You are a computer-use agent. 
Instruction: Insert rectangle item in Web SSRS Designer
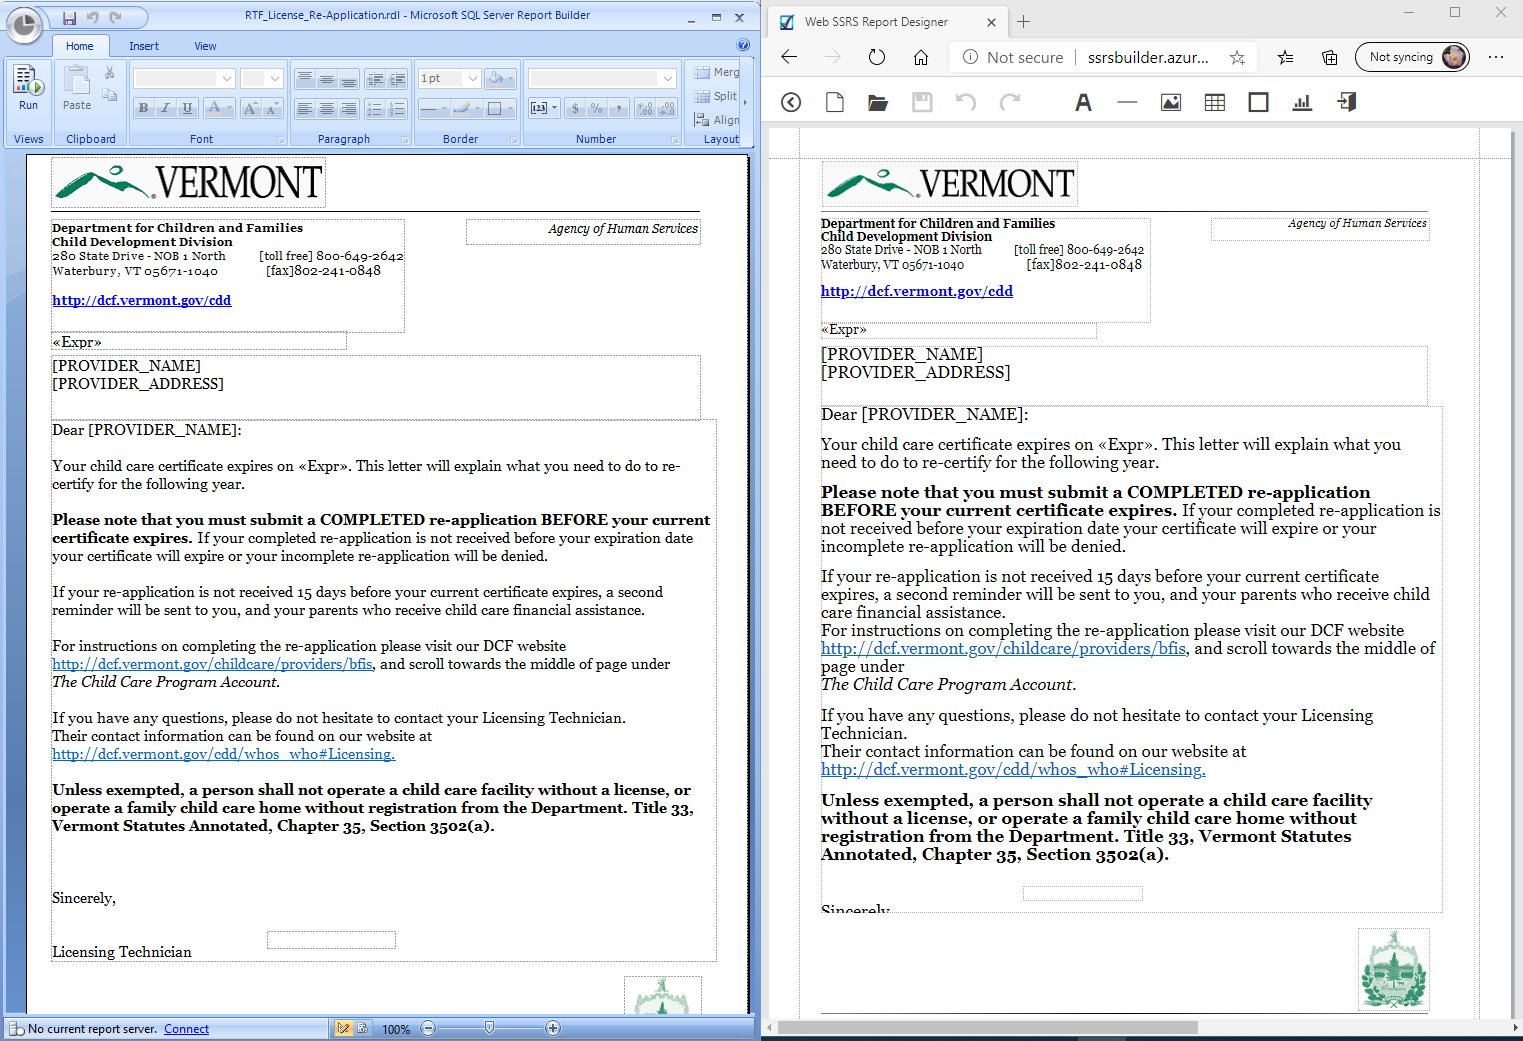pyautogui.click(x=1259, y=102)
